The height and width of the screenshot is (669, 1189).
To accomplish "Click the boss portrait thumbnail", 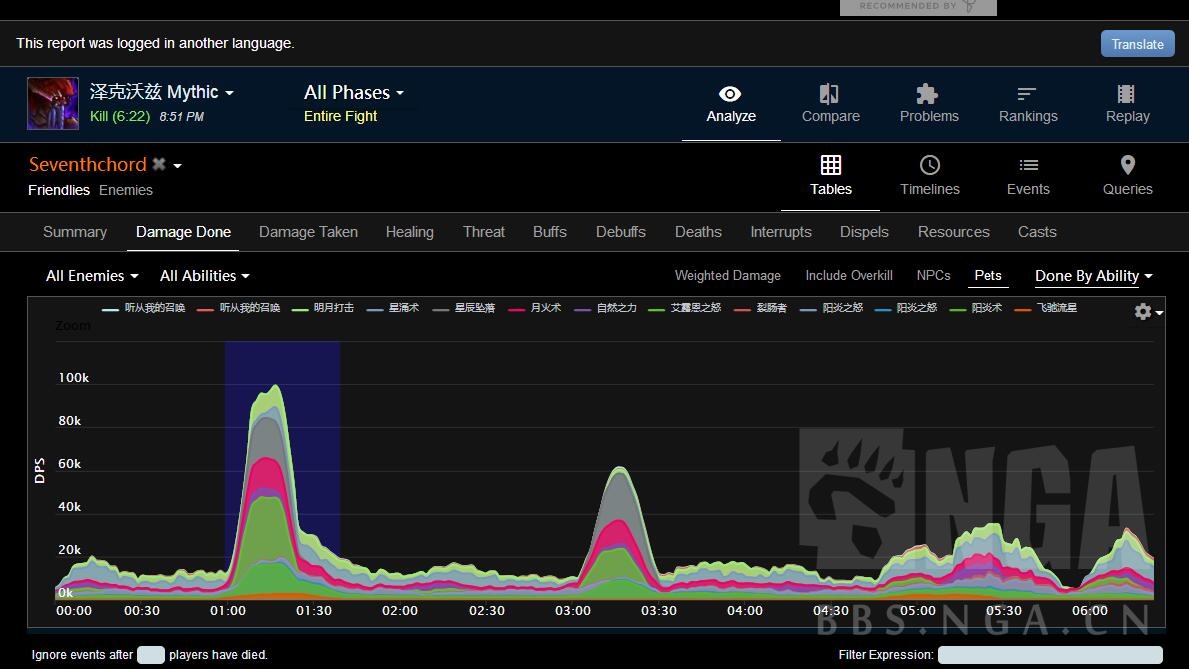I will (x=53, y=103).
